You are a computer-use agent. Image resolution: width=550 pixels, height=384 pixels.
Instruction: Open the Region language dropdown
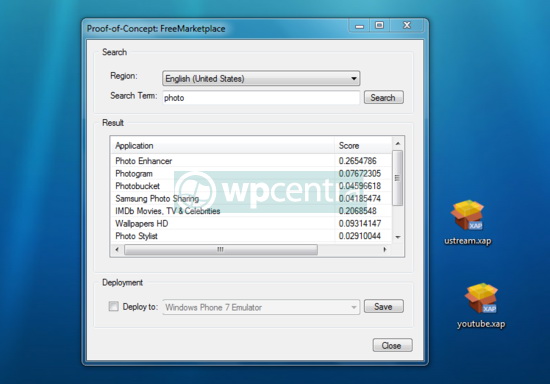(x=261, y=78)
